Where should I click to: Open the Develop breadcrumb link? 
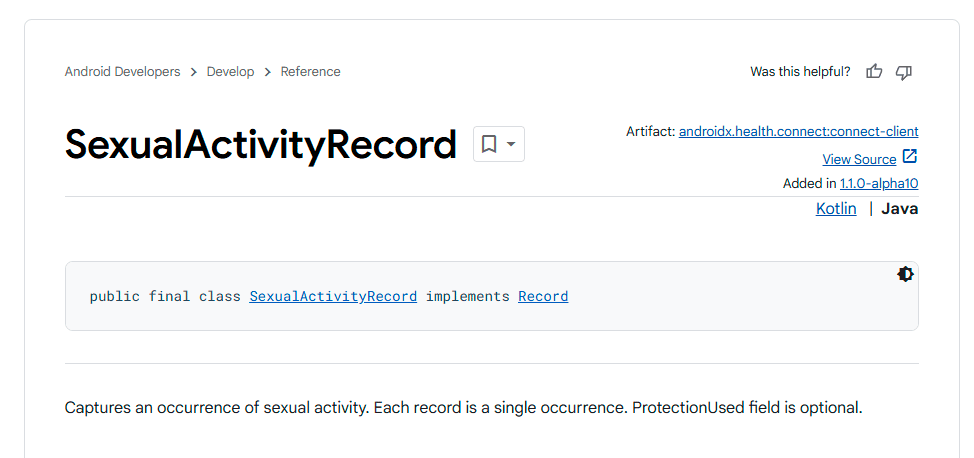pyautogui.click(x=231, y=72)
